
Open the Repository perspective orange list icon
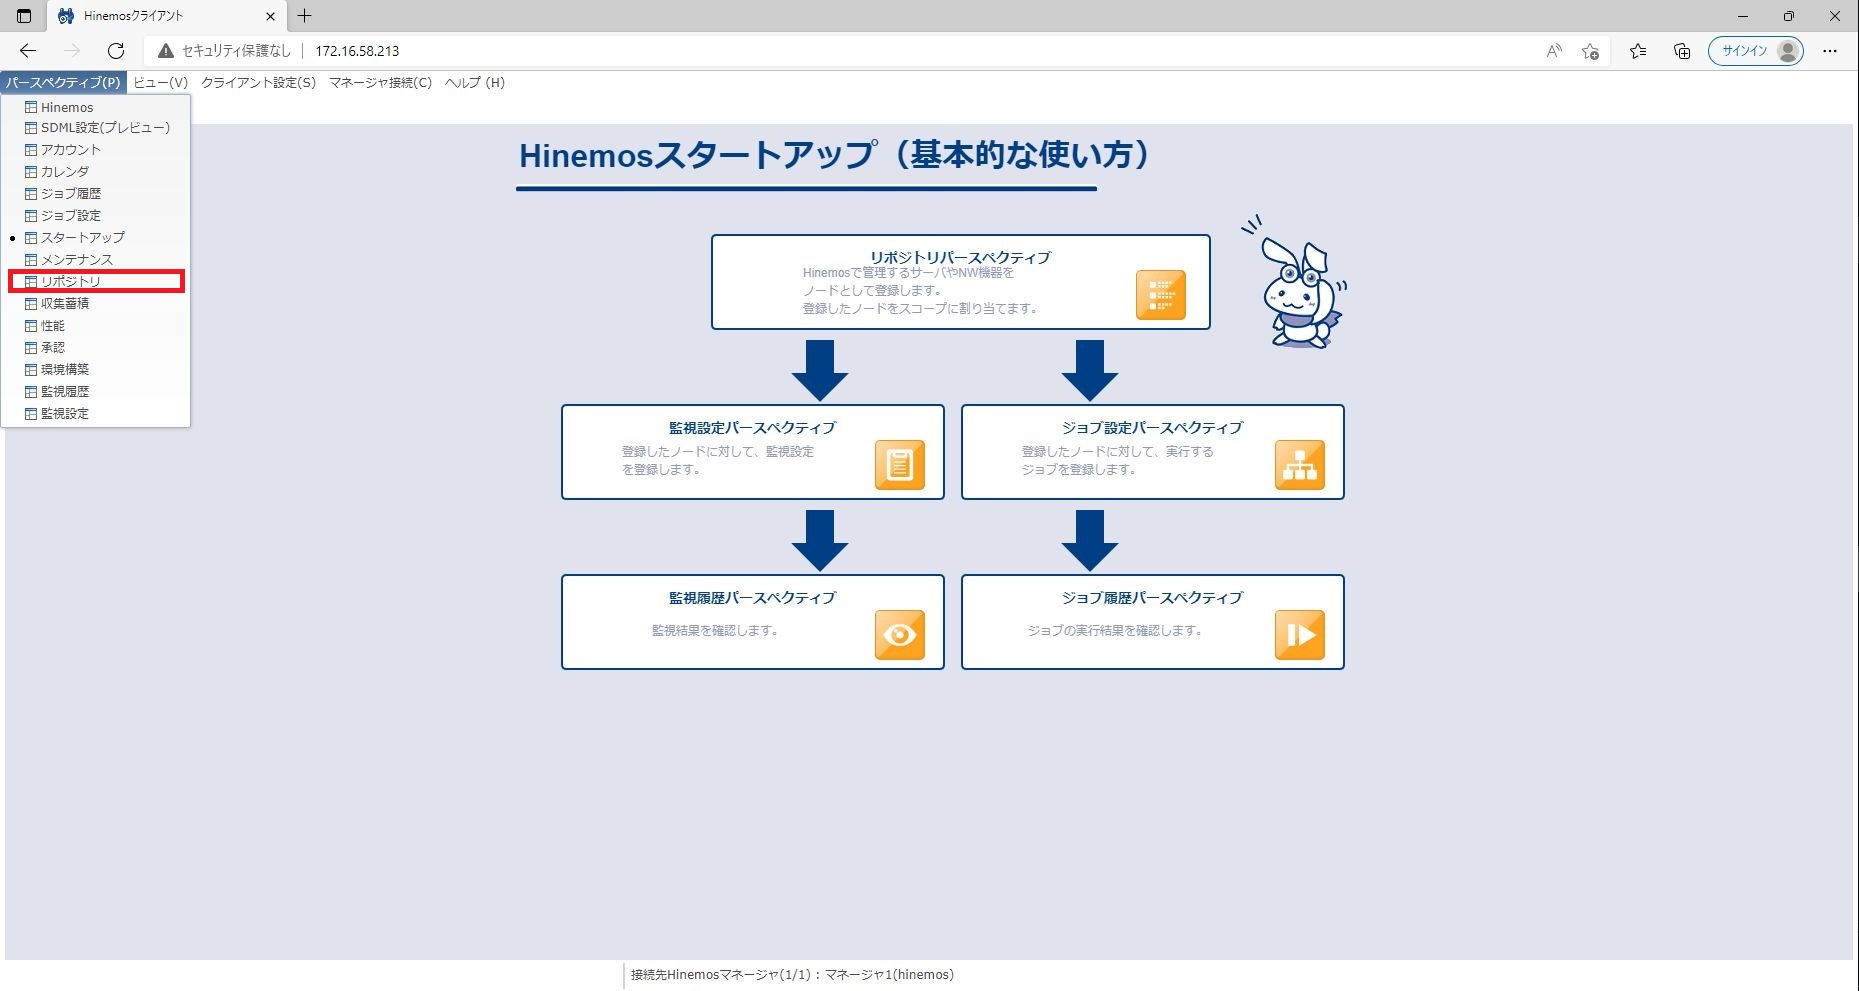tap(1160, 295)
